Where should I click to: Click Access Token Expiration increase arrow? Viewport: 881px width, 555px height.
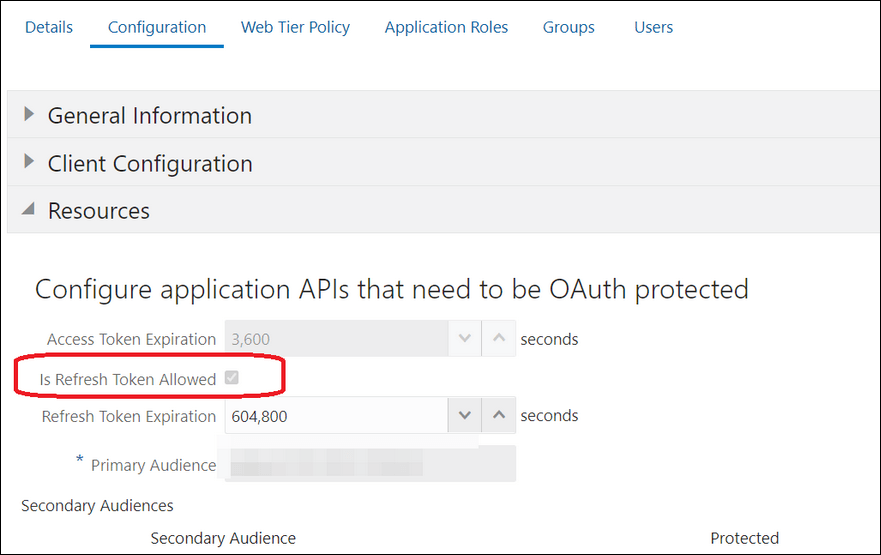tap(499, 338)
